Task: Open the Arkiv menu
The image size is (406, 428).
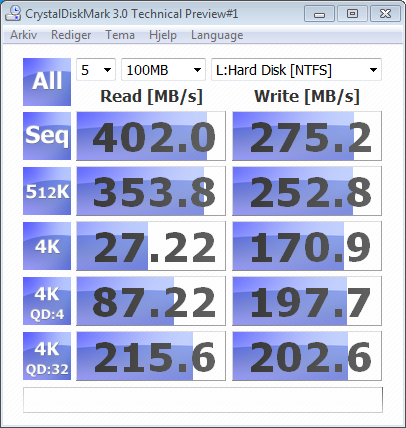Action: point(23,35)
